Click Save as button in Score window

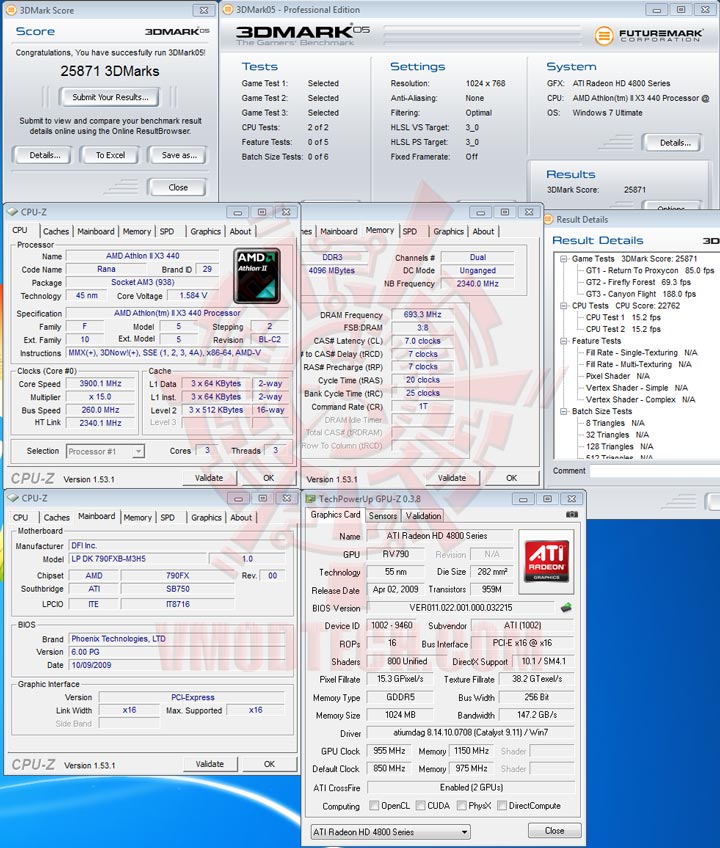point(179,155)
